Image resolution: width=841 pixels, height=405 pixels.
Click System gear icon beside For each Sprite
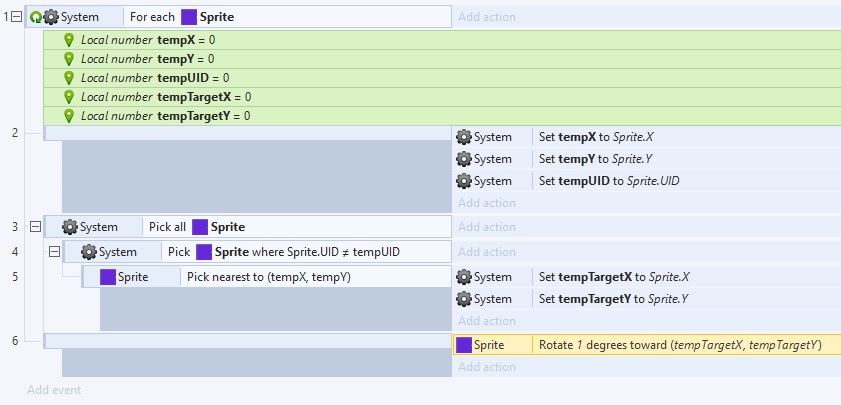[x=51, y=17]
